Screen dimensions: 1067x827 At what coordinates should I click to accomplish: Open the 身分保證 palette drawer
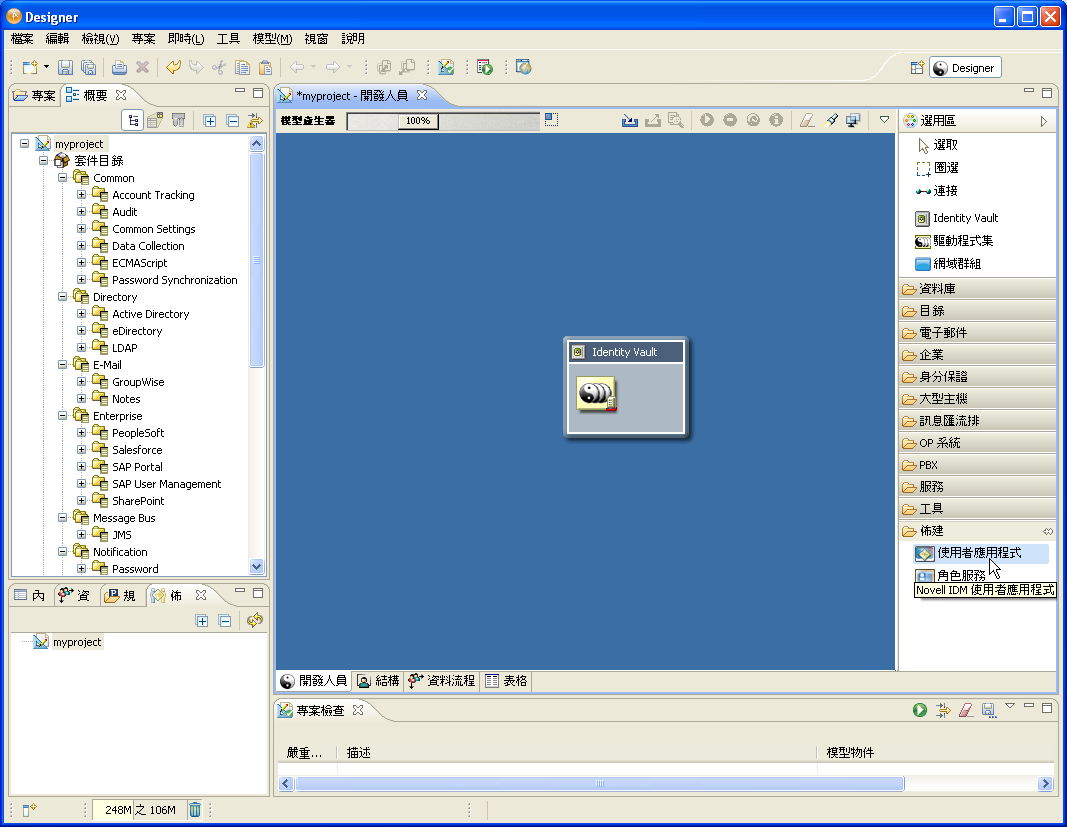(x=977, y=376)
